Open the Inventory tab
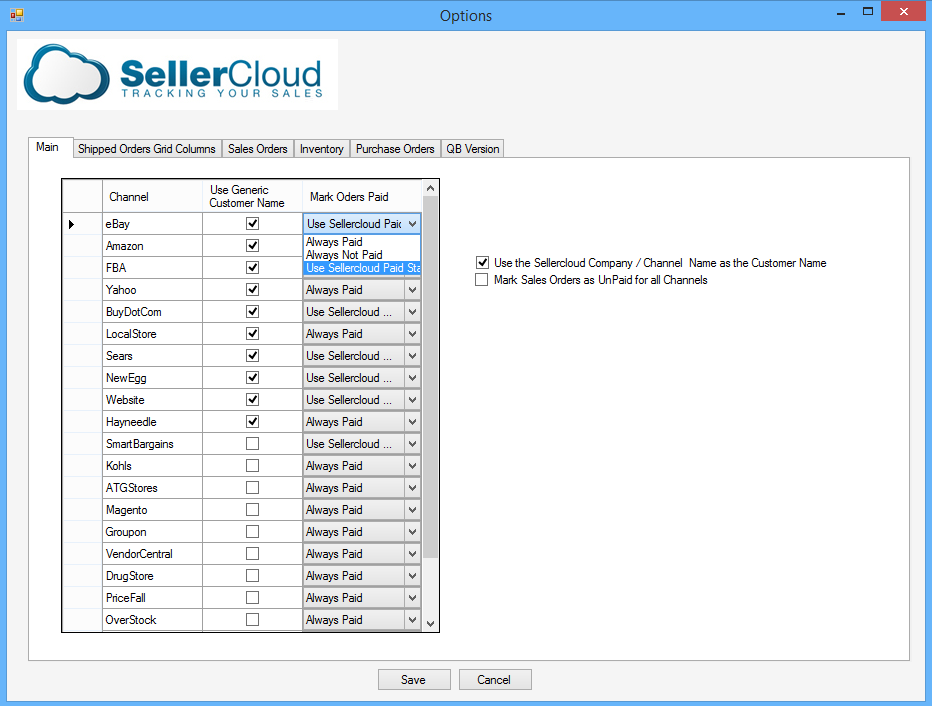Screen dimensions: 932x706 click(x=321, y=147)
